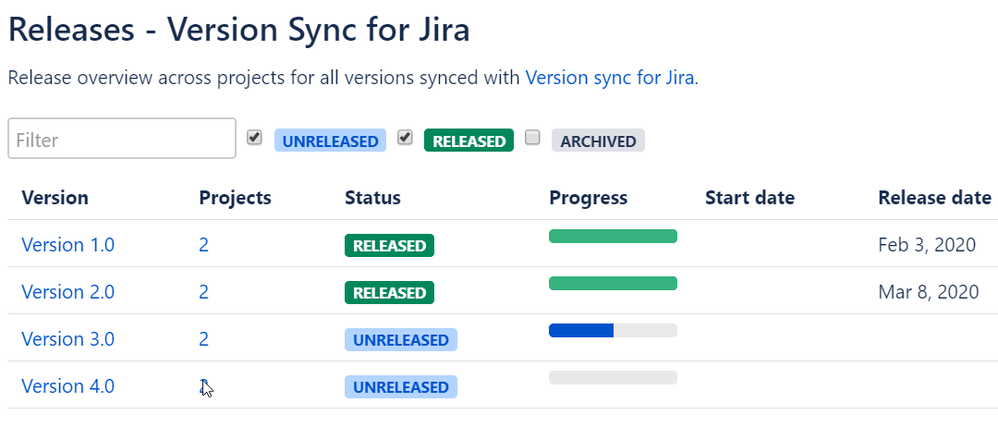Click the Version 2.0 progress bar

click(613, 283)
